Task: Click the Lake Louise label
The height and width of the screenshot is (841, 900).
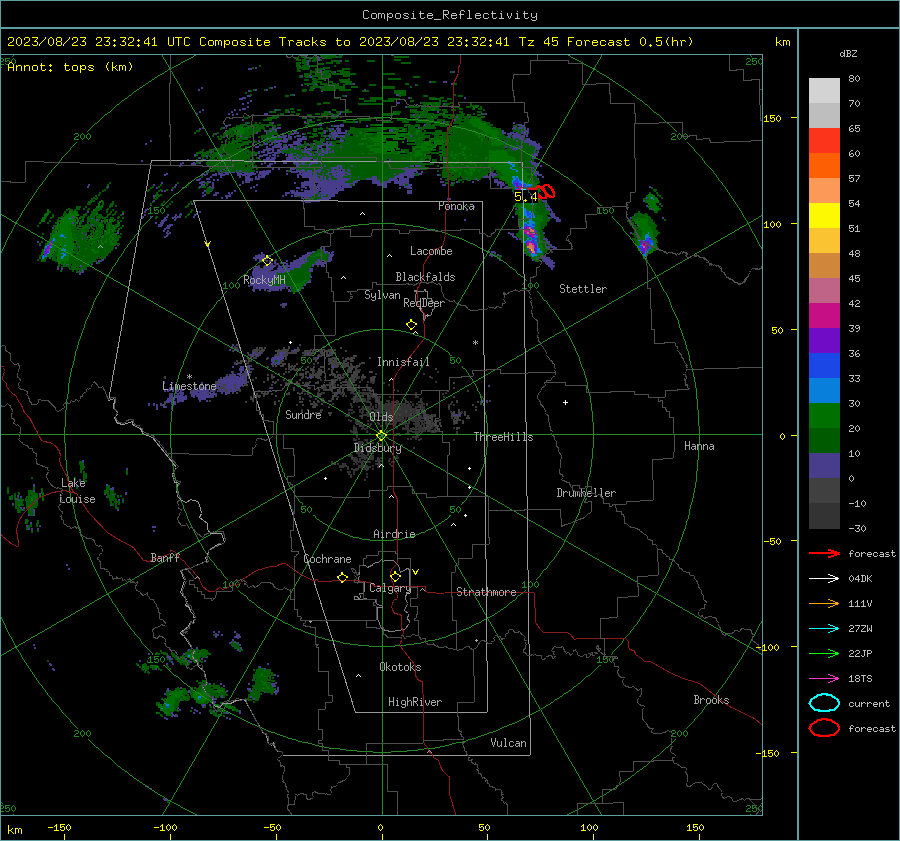Action: tap(77, 491)
